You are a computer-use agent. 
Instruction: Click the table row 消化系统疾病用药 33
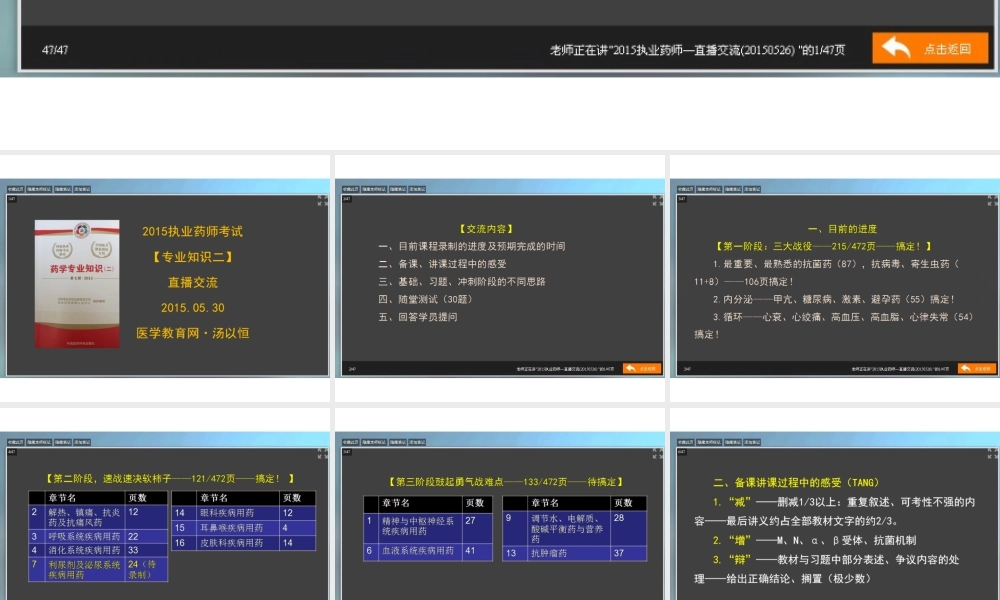tap(98, 550)
